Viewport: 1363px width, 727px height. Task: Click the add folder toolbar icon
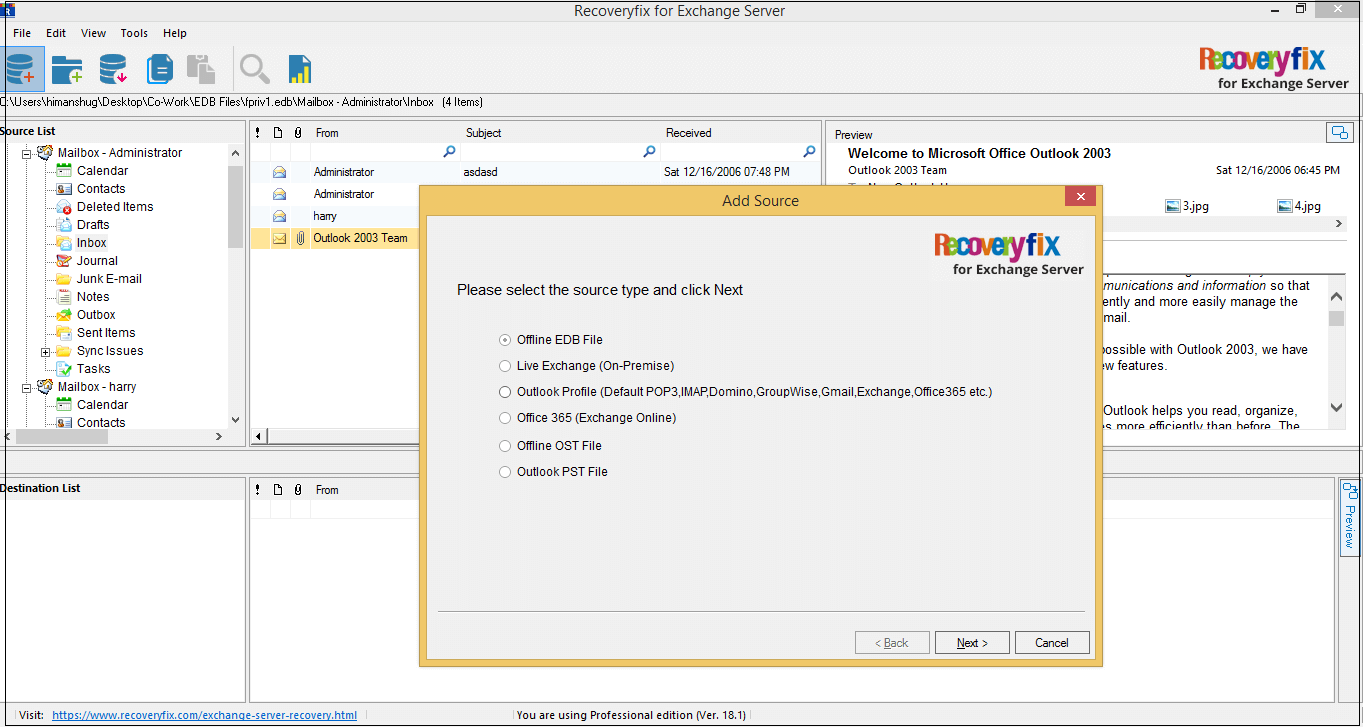[x=67, y=69]
